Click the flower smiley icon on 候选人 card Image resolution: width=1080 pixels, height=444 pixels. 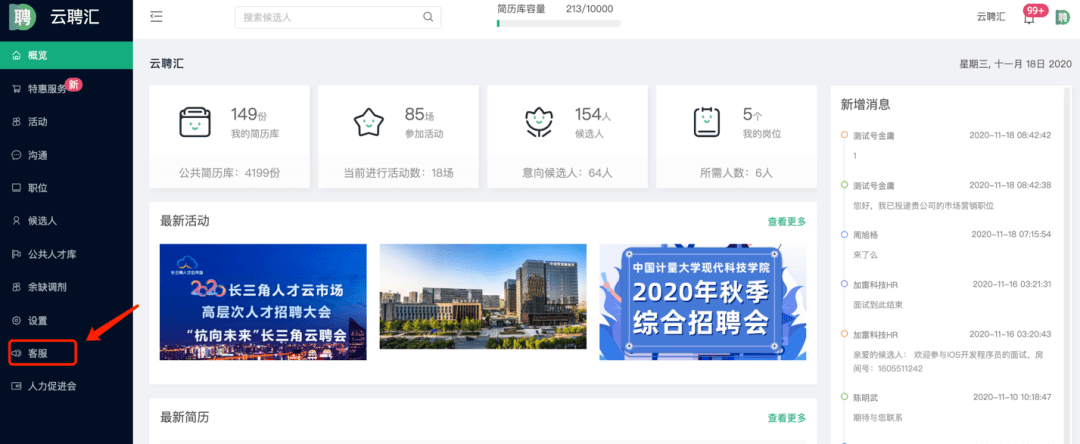pos(538,123)
